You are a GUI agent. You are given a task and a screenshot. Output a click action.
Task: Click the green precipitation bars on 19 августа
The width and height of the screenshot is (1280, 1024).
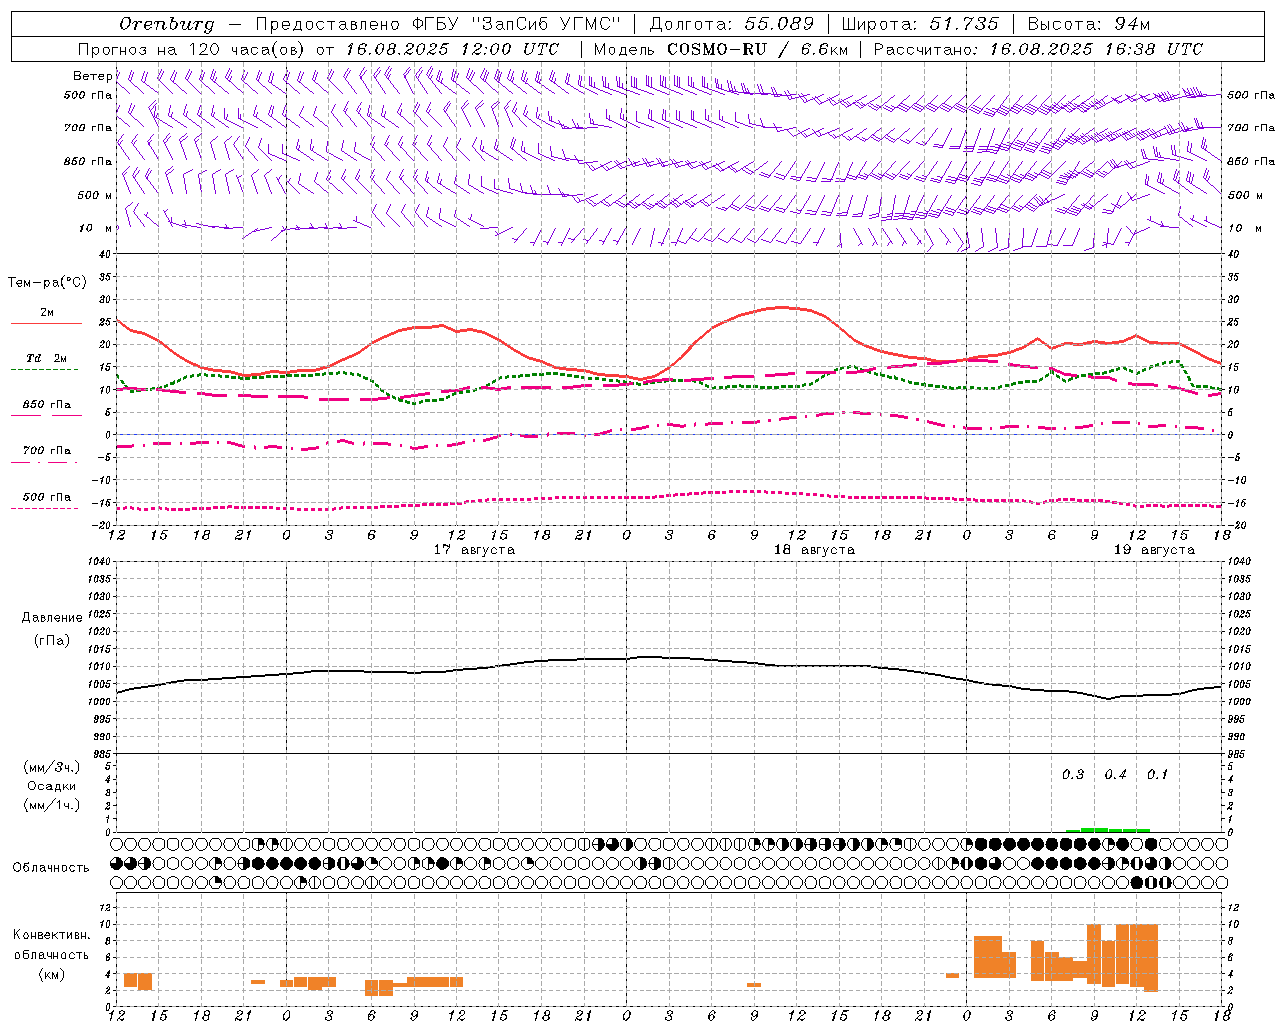click(1108, 830)
